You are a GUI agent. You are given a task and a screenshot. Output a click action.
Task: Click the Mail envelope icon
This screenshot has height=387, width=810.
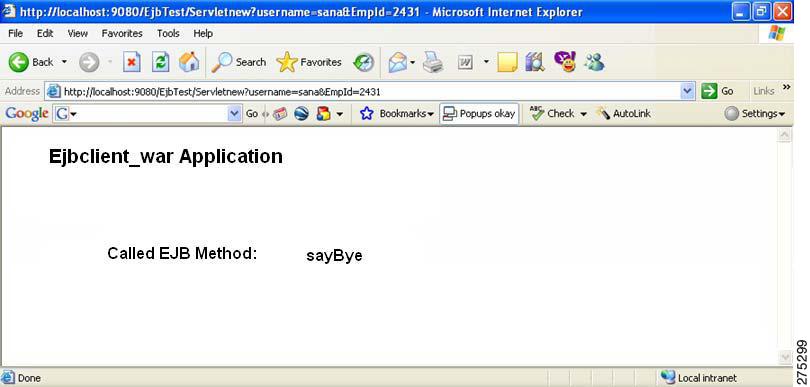click(397, 63)
